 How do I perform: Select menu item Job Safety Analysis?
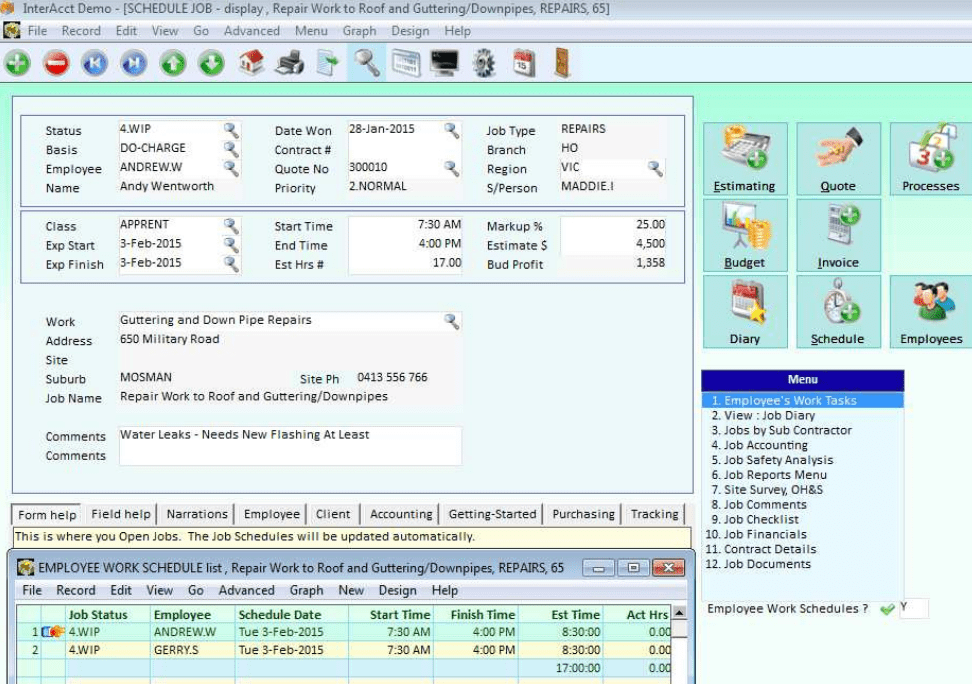(803, 460)
